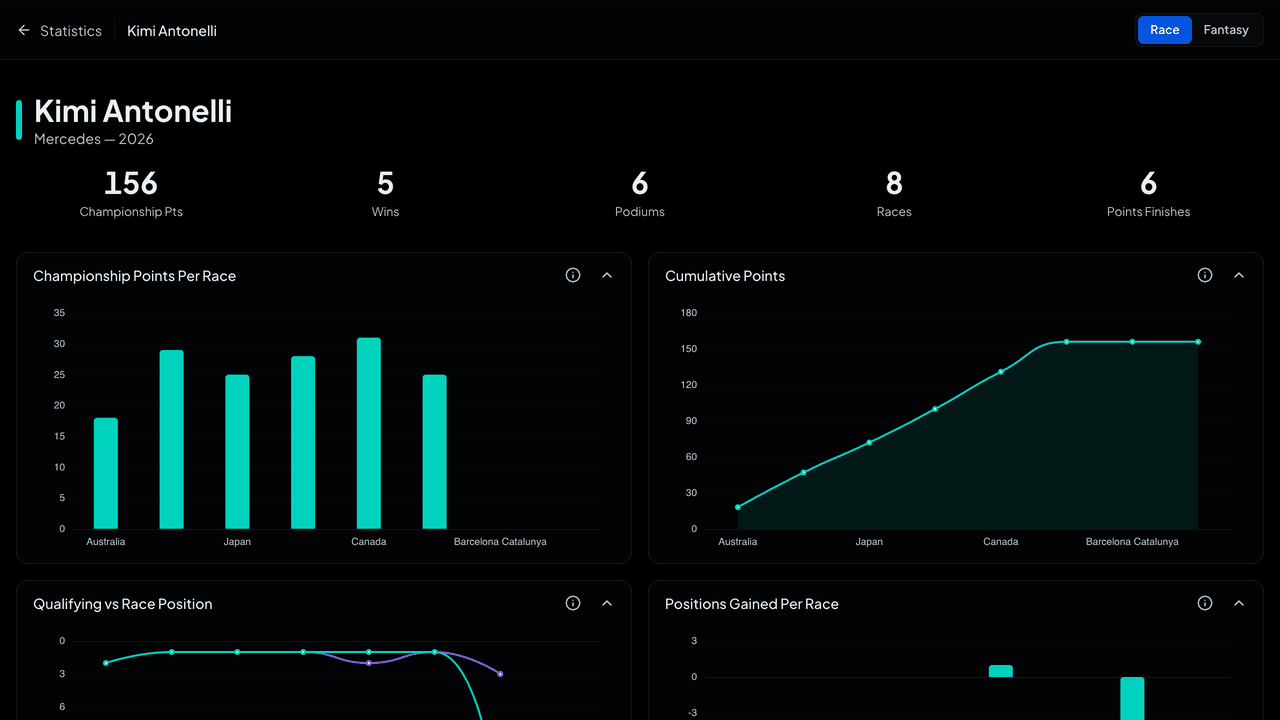The image size is (1280, 720).
Task: Collapse the Qualifying vs Race Position panel
Action: [607, 603]
